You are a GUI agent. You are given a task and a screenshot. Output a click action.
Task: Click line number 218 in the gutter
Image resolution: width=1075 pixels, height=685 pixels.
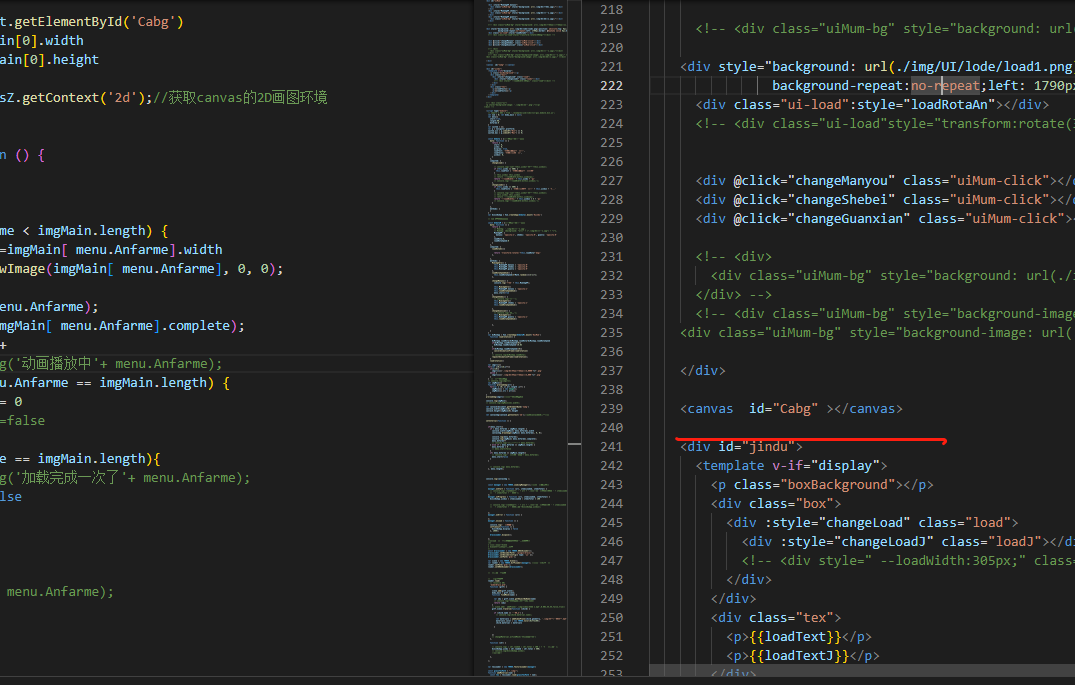click(612, 10)
